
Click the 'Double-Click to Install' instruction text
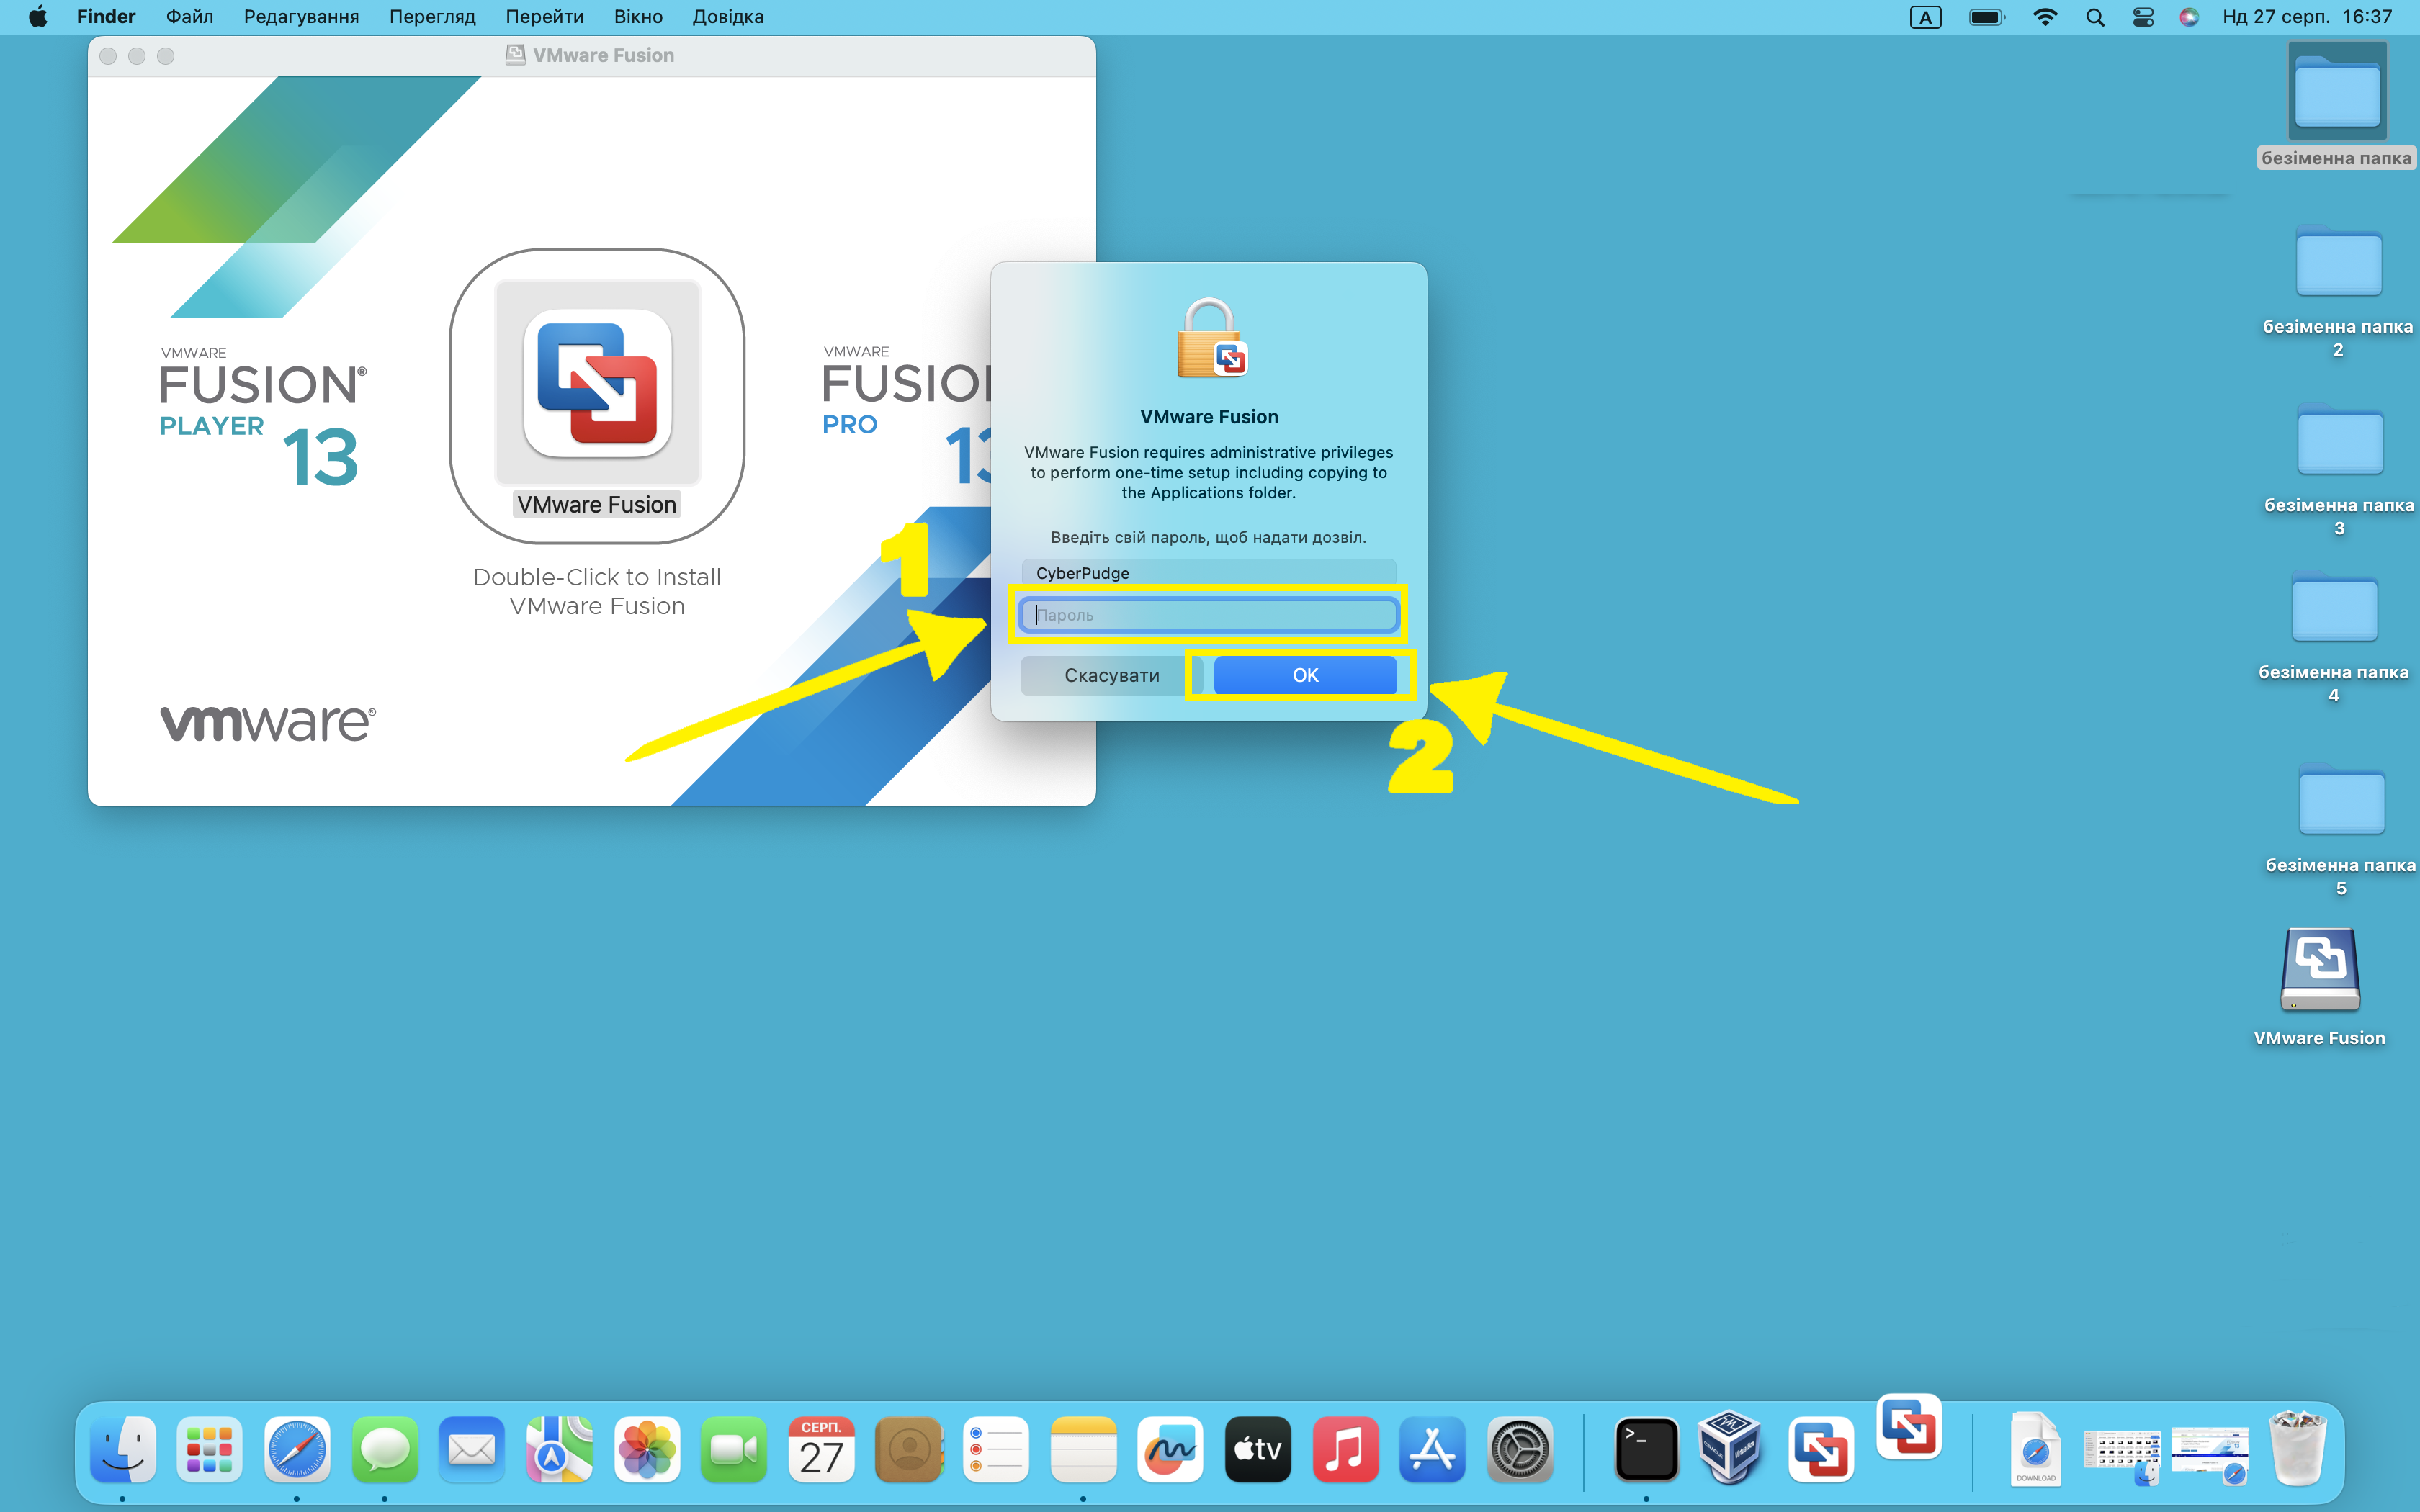tap(597, 591)
